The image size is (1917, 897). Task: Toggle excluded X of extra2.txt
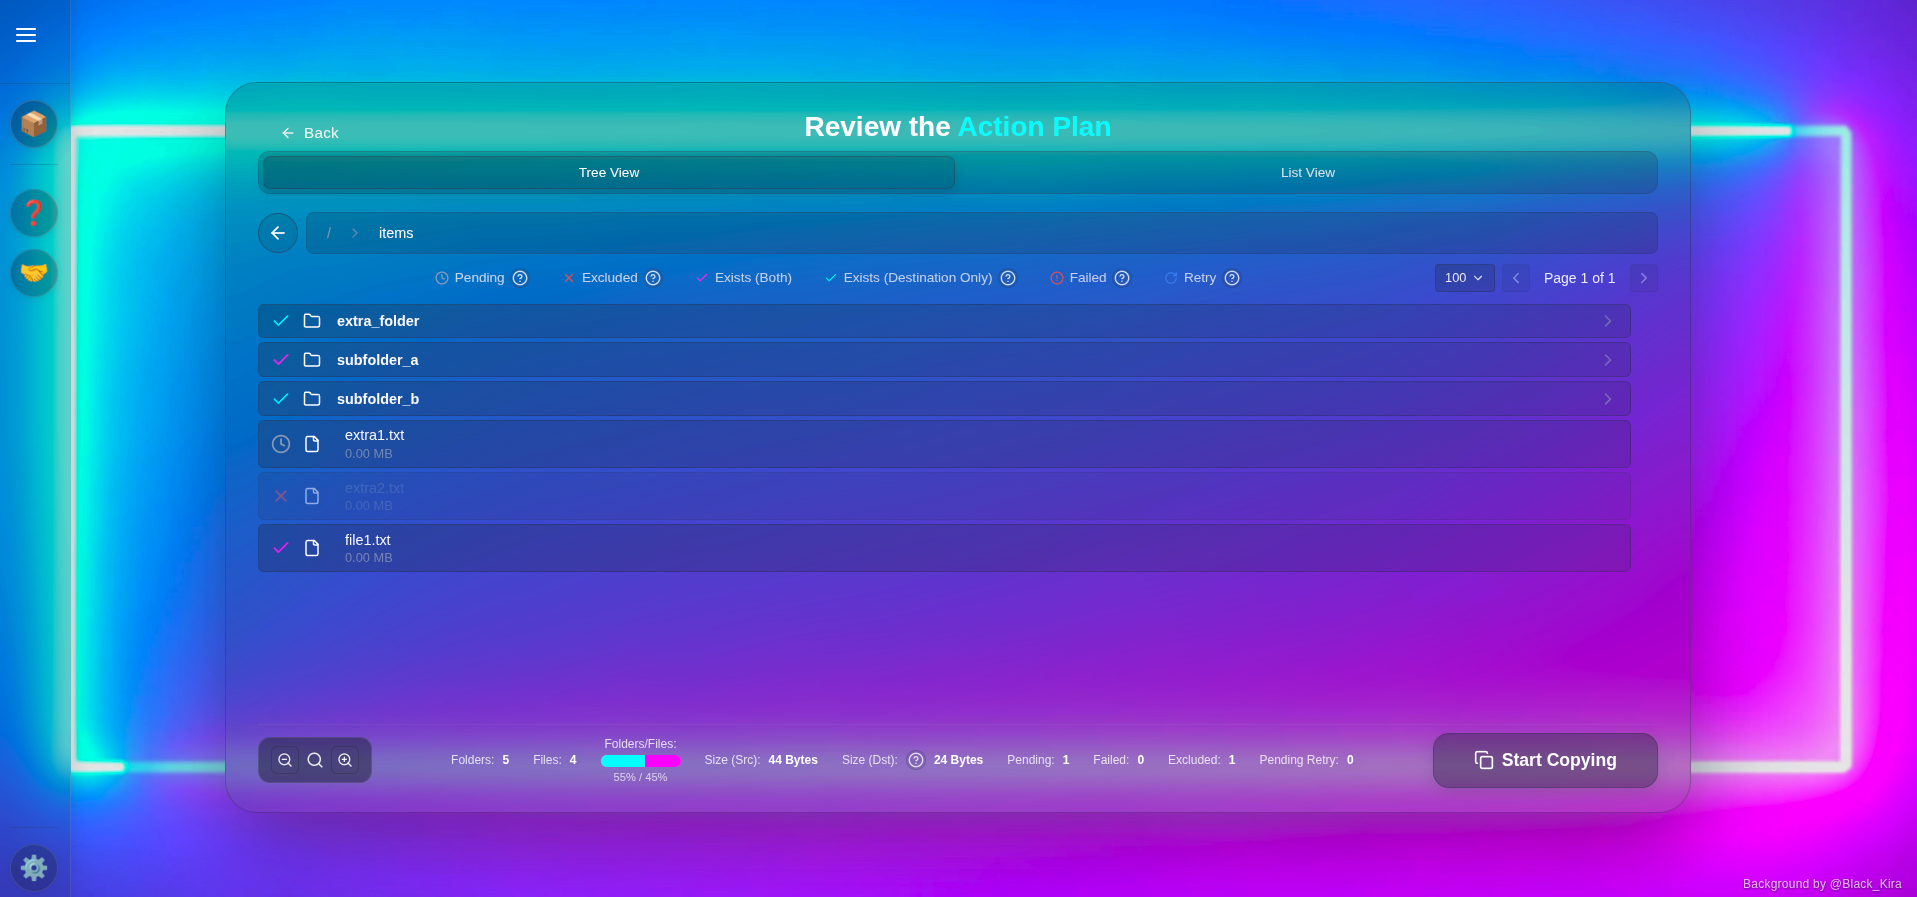[x=281, y=496]
